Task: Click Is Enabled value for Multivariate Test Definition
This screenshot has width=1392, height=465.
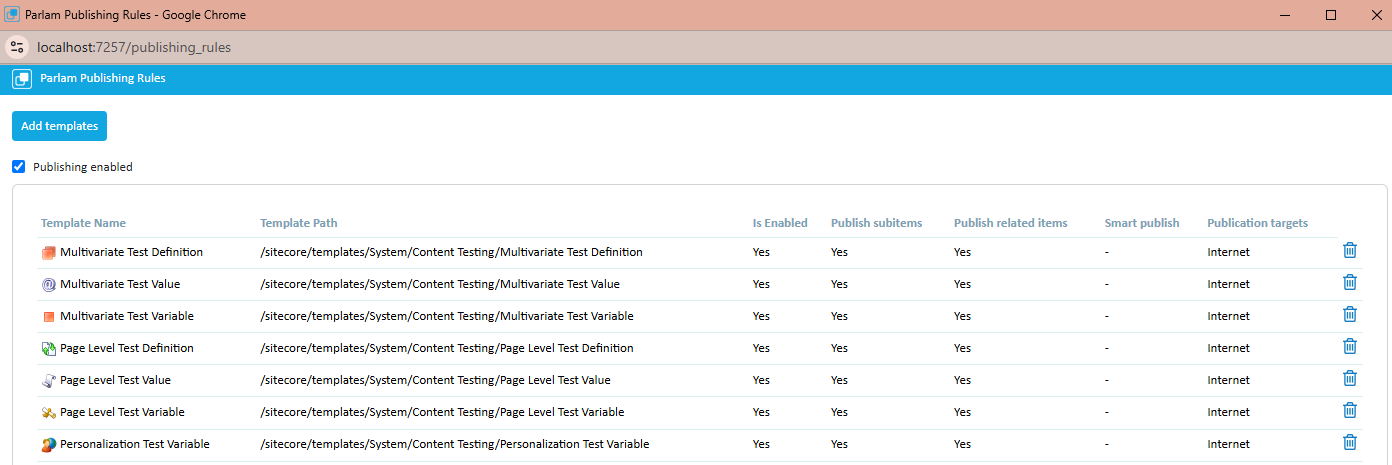Action: tap(762, 252)
